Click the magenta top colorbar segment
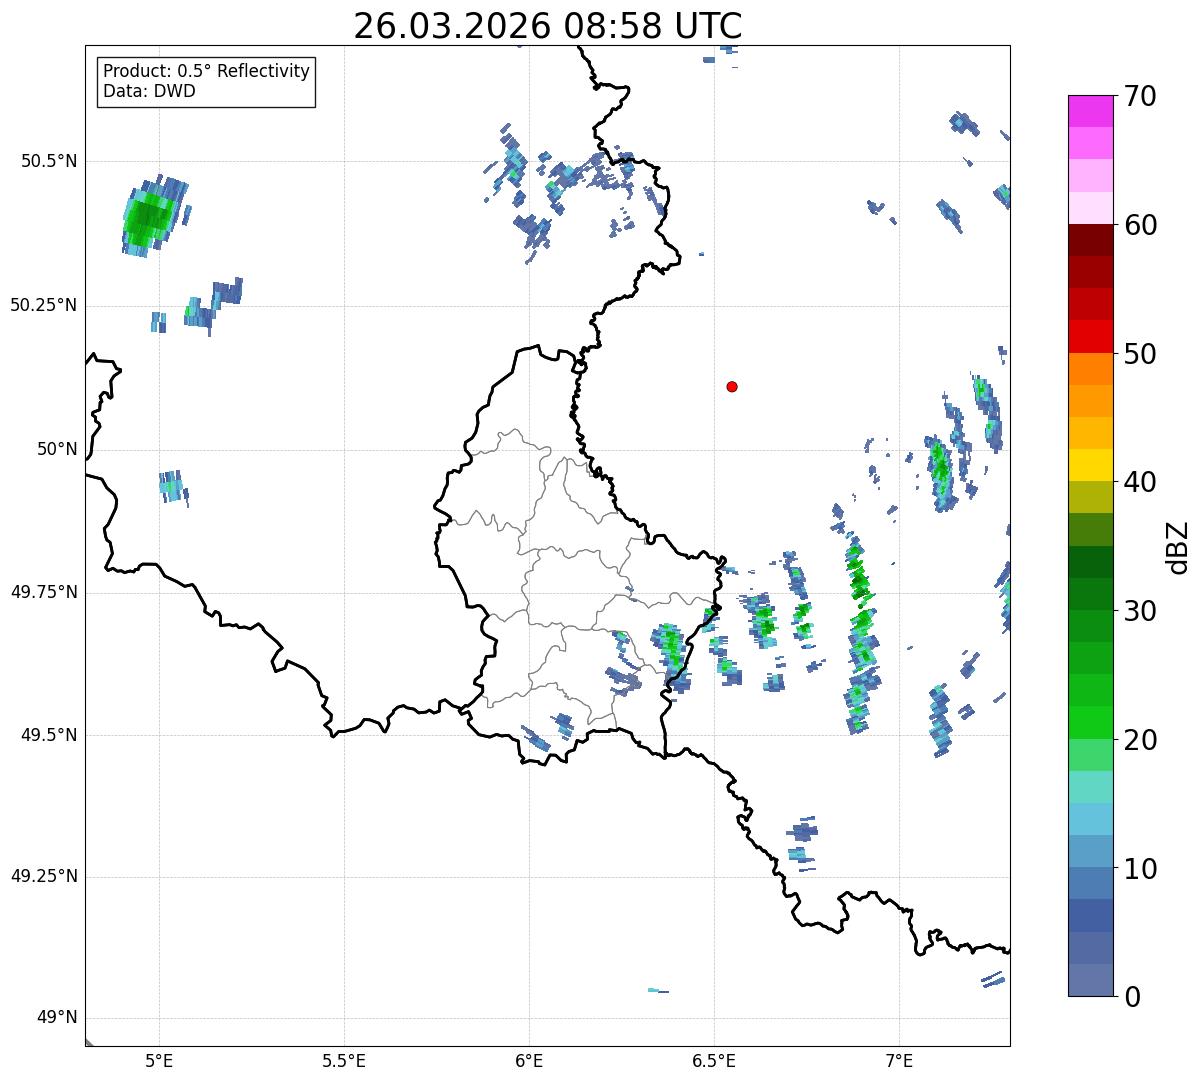The height and width of the screenshot is (1081, 1202). [1091, 111]
